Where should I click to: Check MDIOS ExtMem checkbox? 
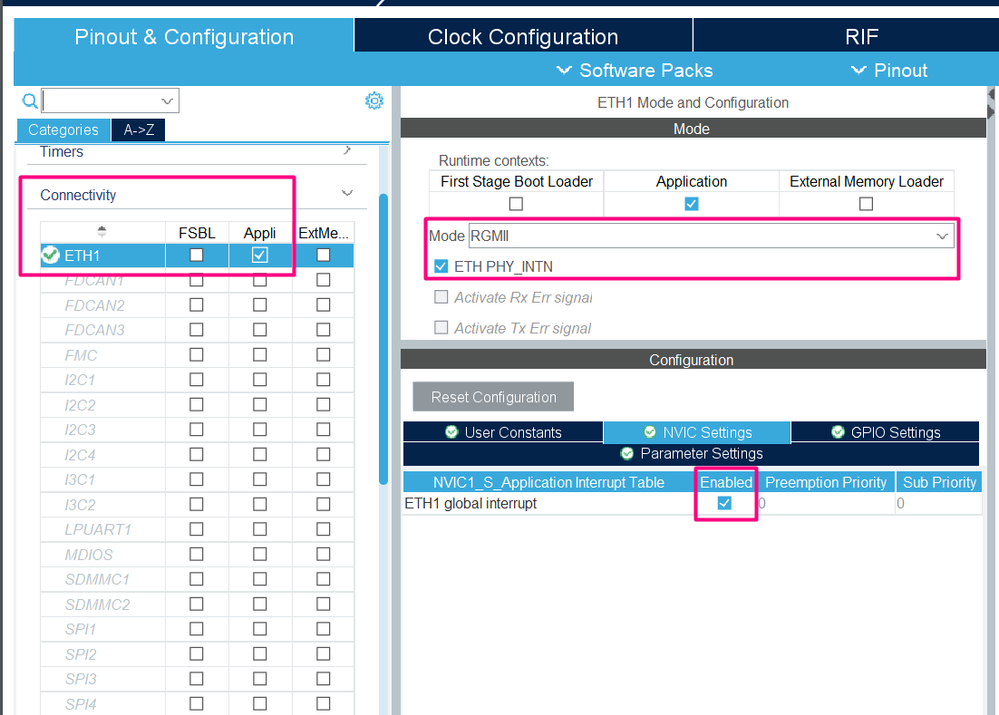(324, 554)
